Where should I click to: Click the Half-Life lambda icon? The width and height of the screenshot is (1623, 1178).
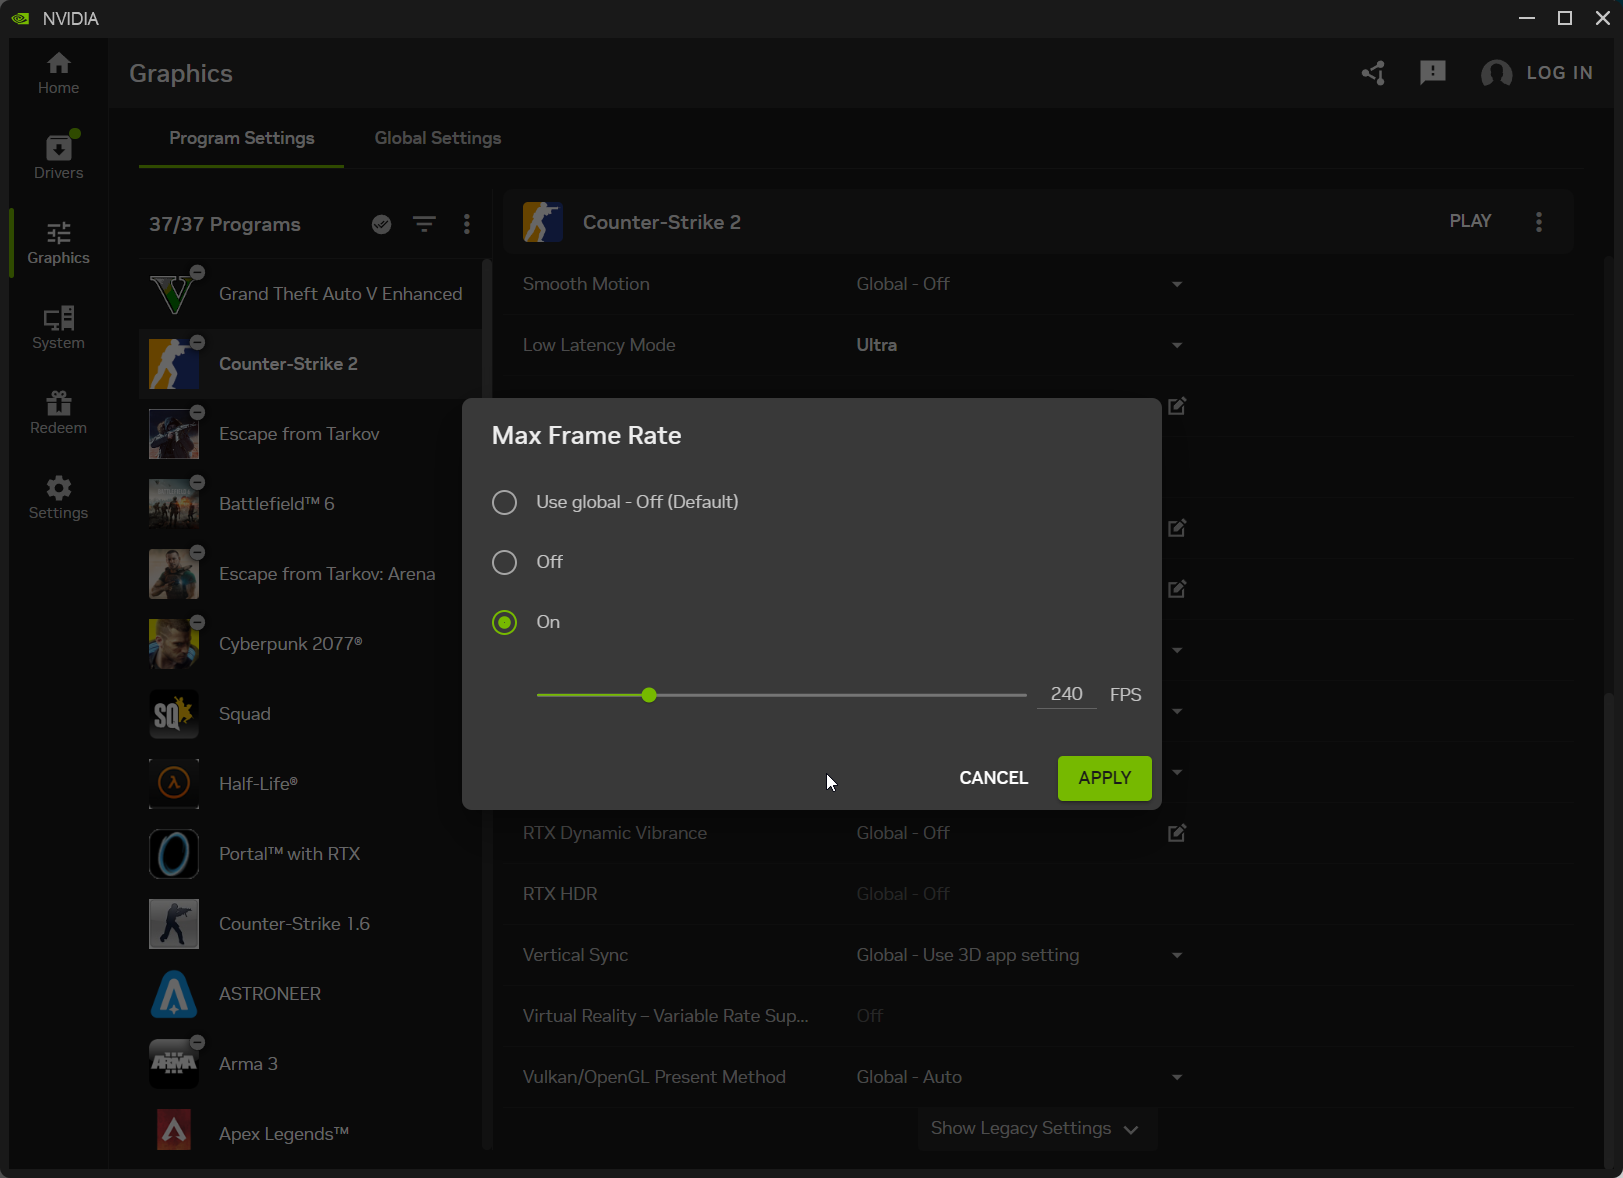coord(173,784)
